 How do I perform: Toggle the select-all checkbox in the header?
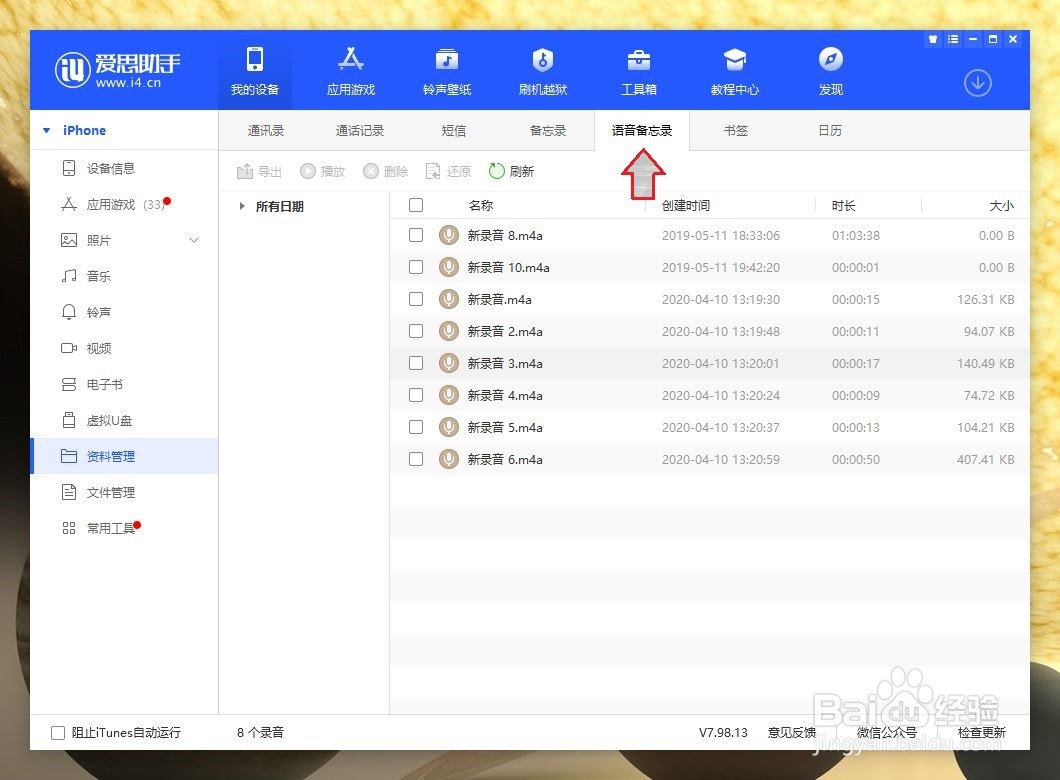(416, 204)
